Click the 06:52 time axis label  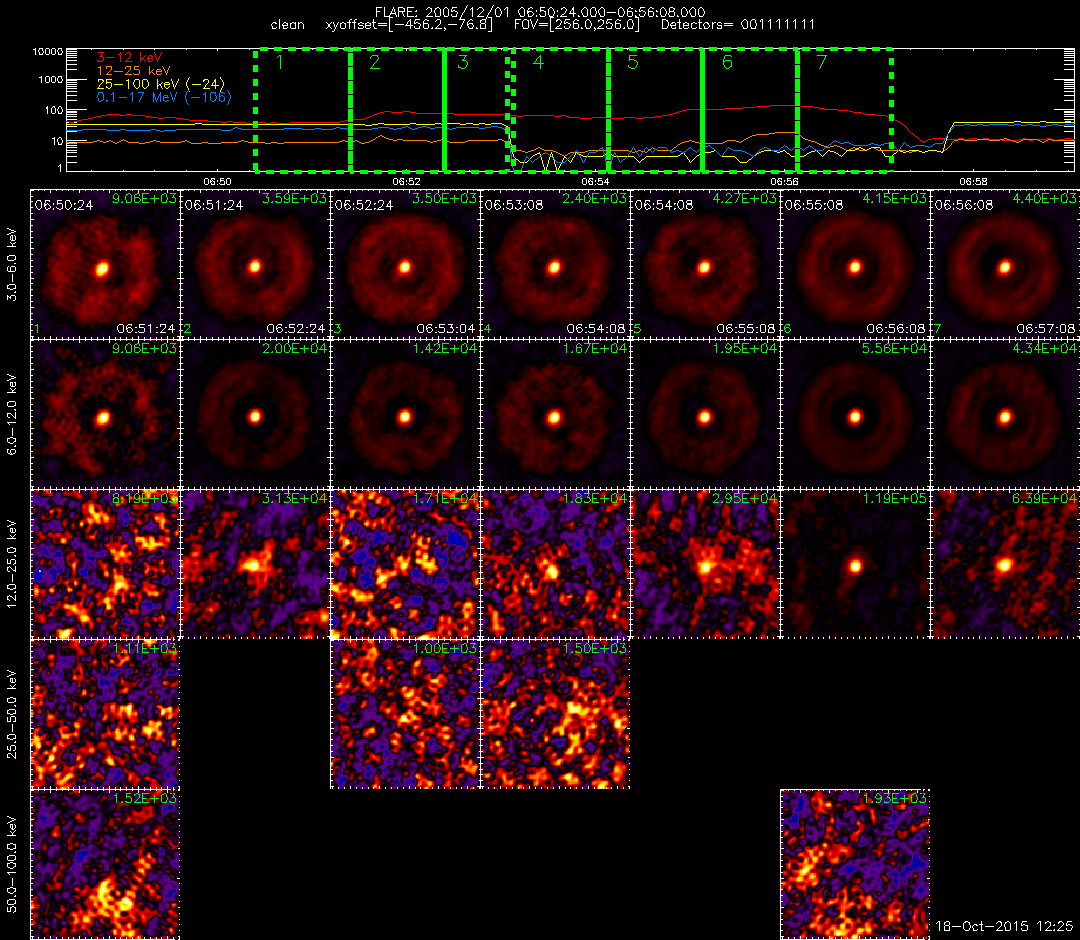click(x=406, y=182)
